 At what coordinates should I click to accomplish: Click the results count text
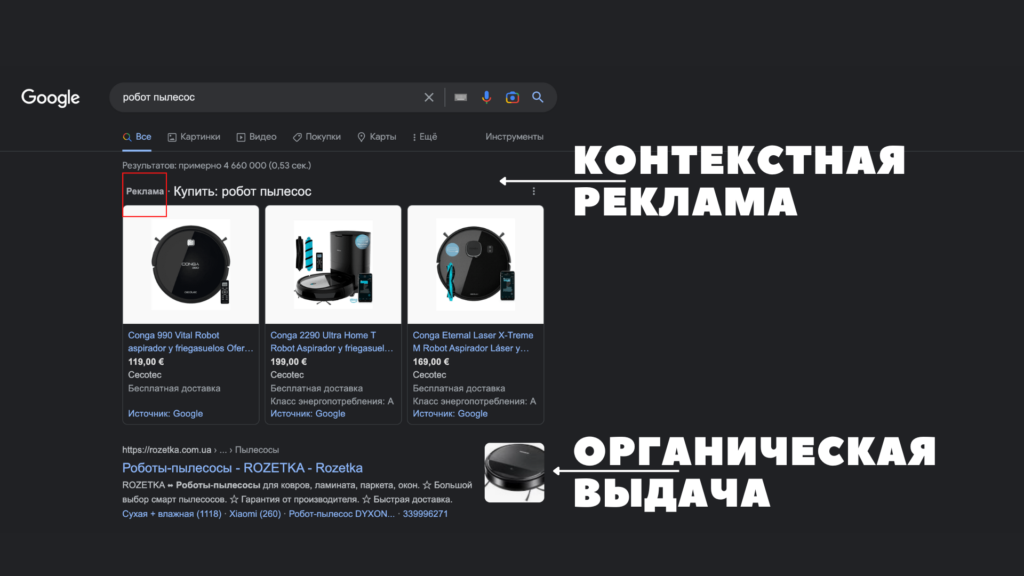coord(217,165)
